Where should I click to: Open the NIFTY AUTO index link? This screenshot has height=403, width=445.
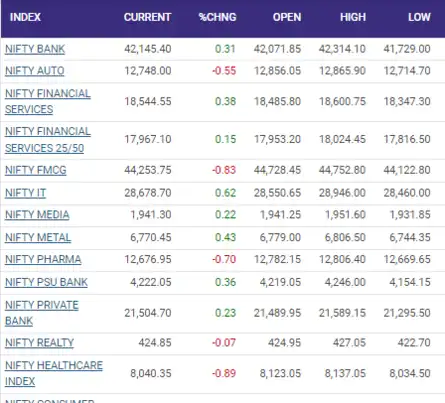coord(35,71)
